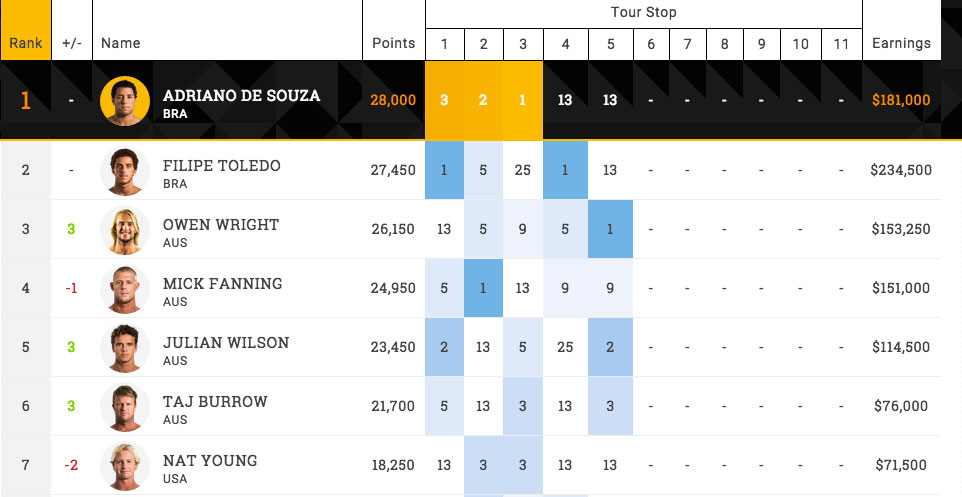Open Taj Burrow's profile photo

[x=125, y=407]
